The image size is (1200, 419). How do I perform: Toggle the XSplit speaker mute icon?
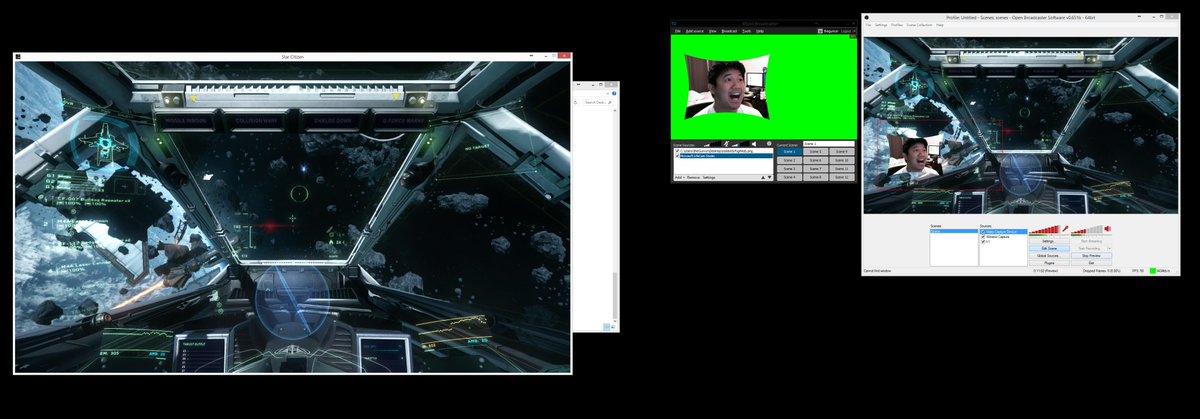point(754,144)
